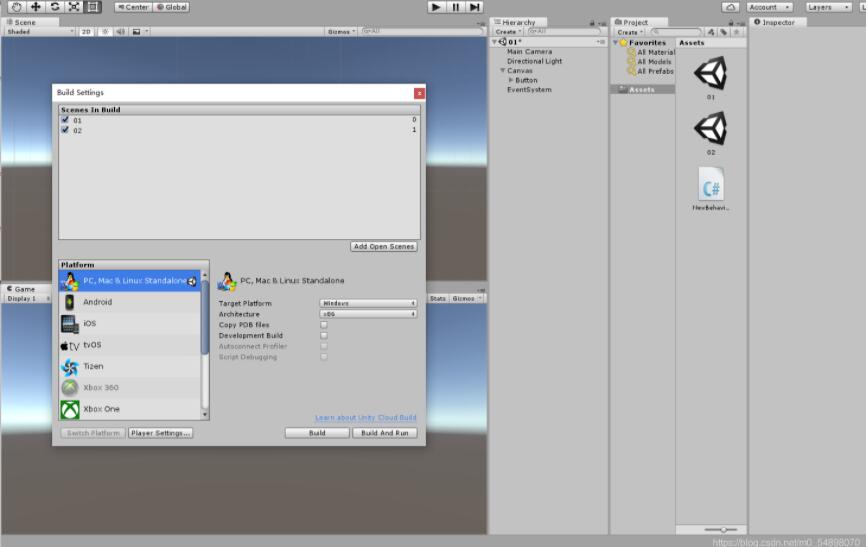Click the Save search star icon in Project

[x=736, y=32]
